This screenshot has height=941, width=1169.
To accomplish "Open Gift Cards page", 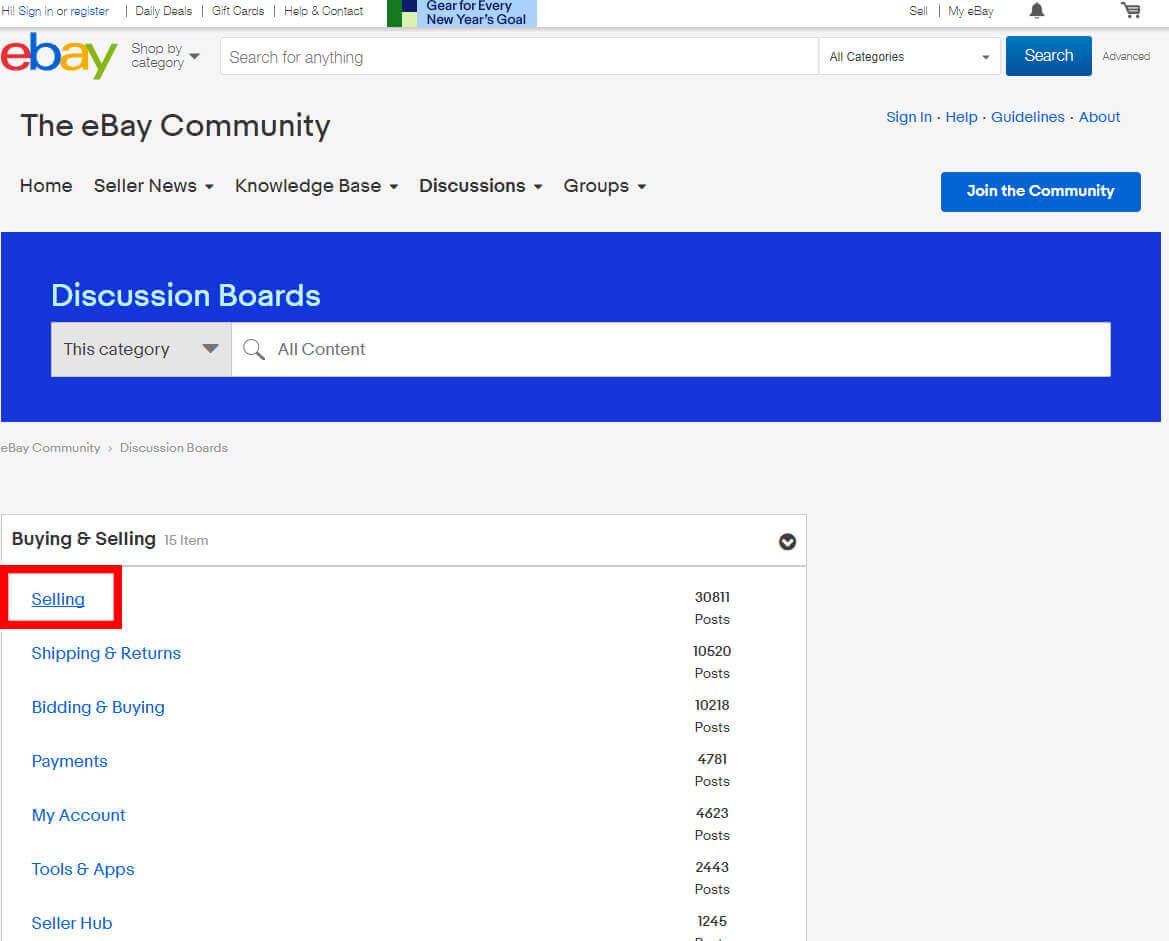I will pos(238,11).
